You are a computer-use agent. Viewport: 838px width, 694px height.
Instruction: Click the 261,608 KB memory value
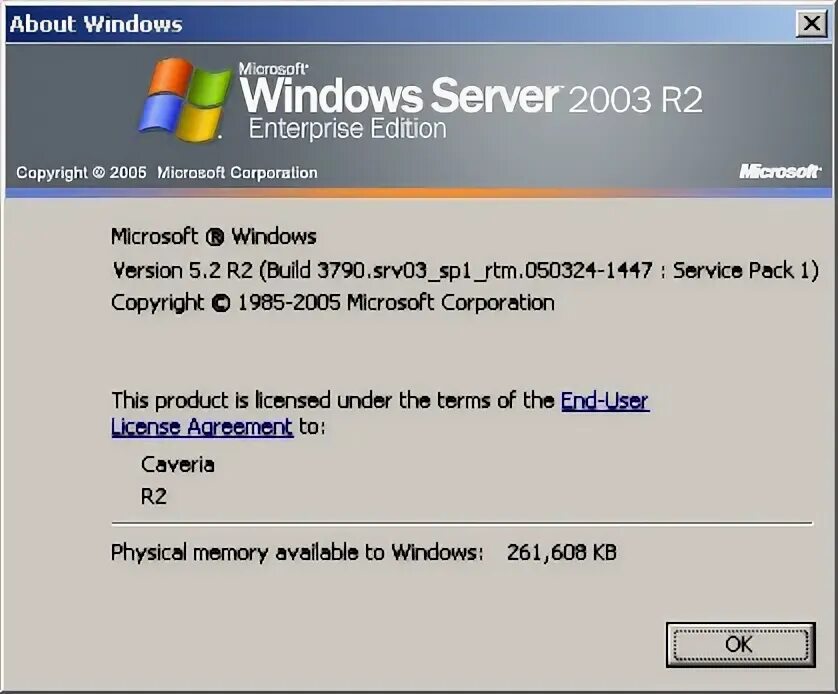click(x=562, y=552)
